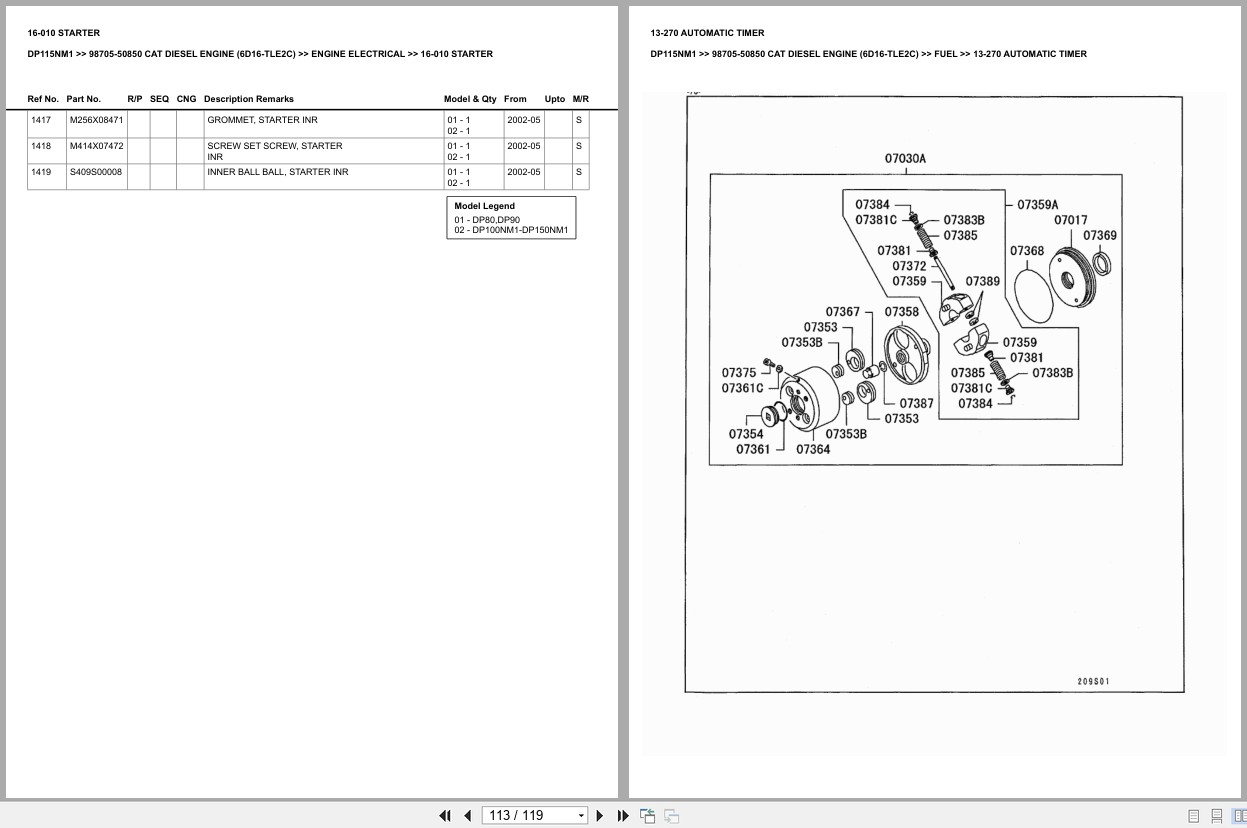
Task: Click callout label 07017 in diagram
Action: [x=1071, y=220]
